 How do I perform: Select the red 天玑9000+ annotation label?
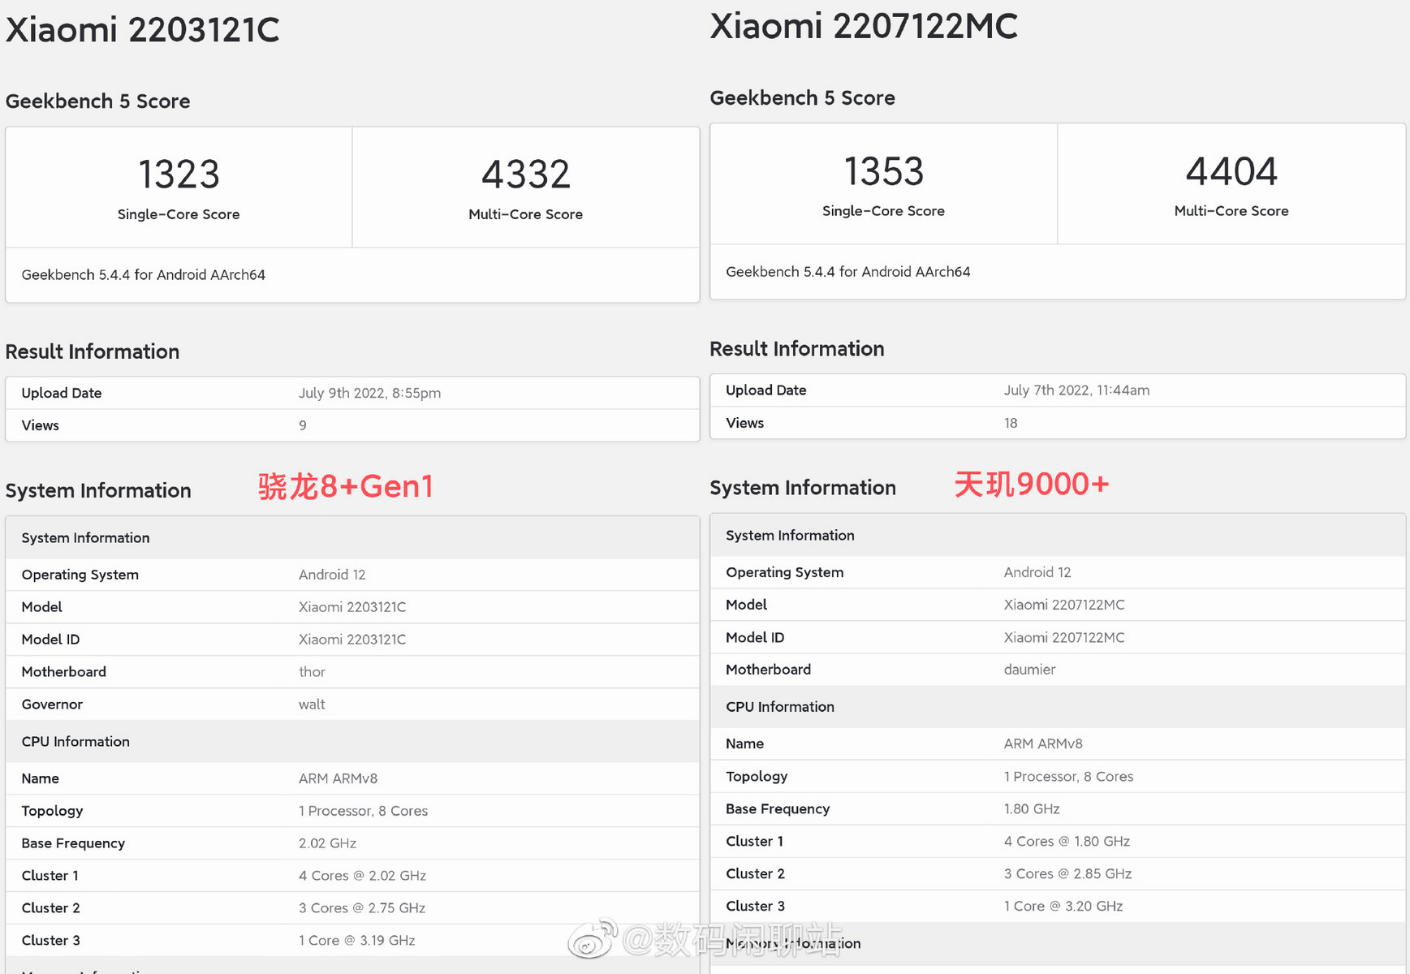1031,485
